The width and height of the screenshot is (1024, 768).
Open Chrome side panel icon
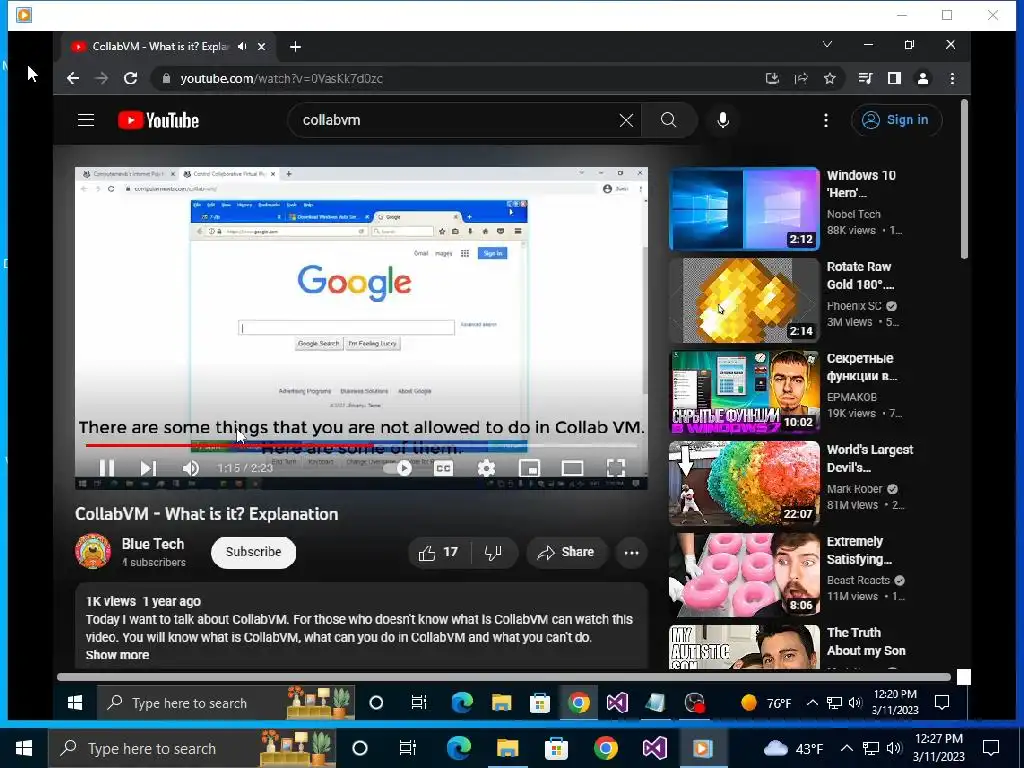[894, 78]
